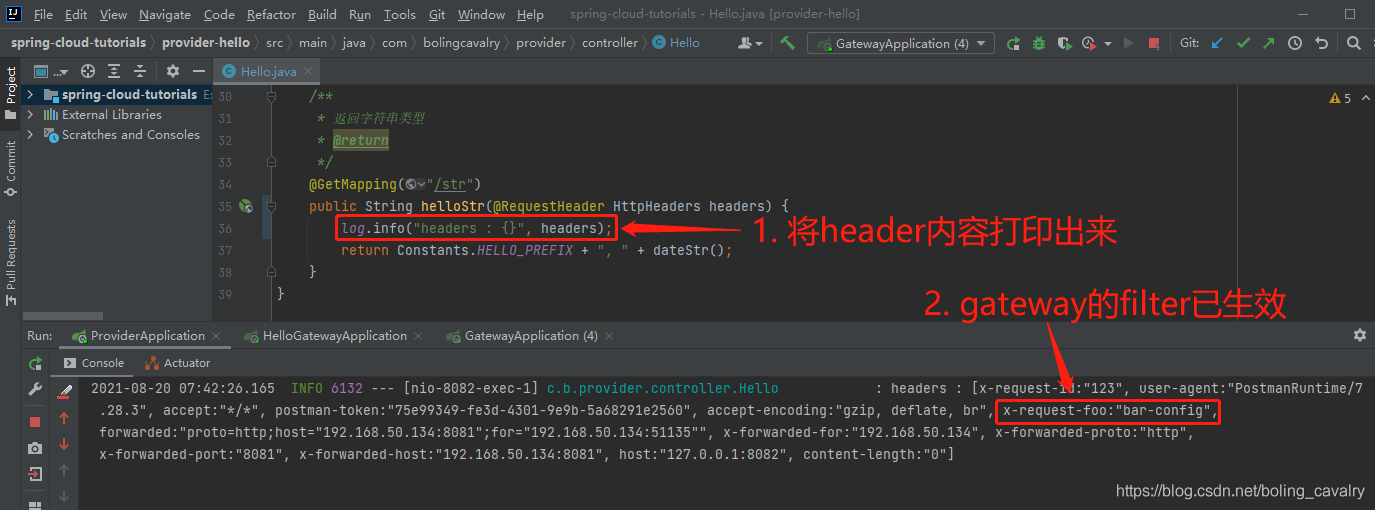
Task: Open Run tool window settings gear
Action: [1359, 335]
